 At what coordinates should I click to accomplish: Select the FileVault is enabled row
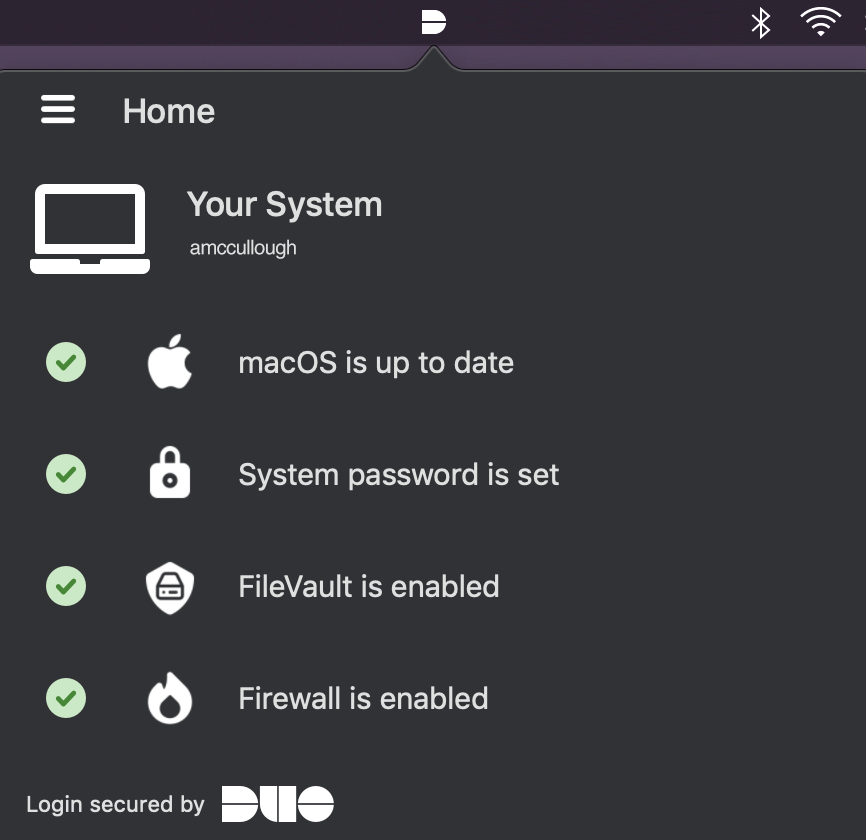click(x=368, y=586)
